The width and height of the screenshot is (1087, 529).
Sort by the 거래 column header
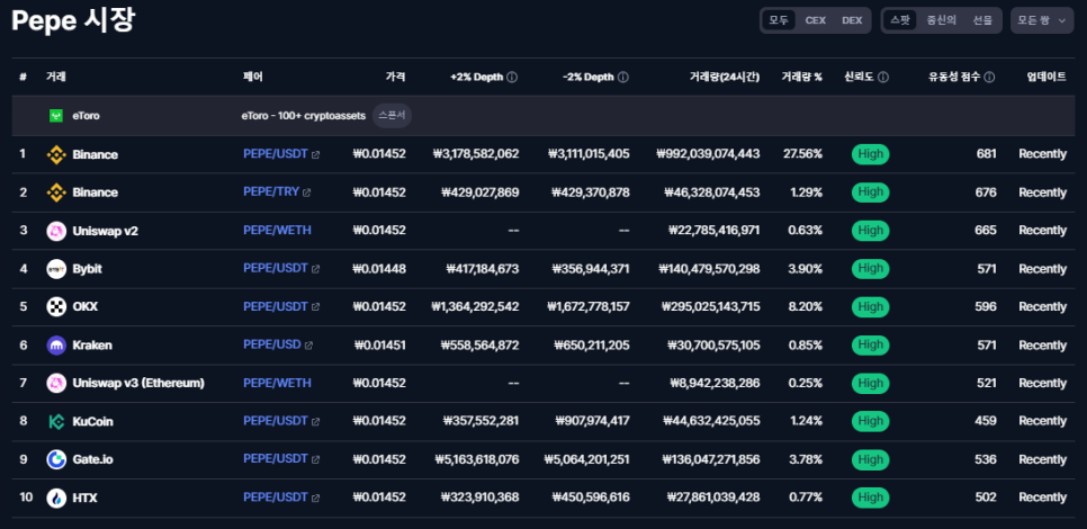pos(55,77)
